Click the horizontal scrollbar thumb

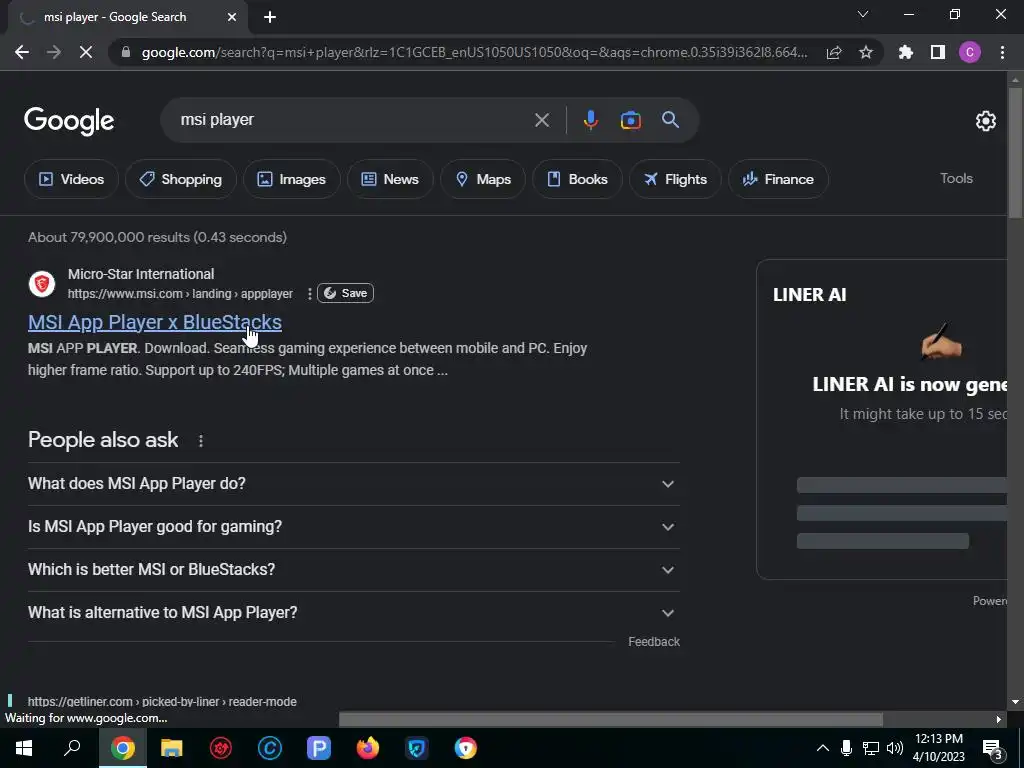point(611,719)
